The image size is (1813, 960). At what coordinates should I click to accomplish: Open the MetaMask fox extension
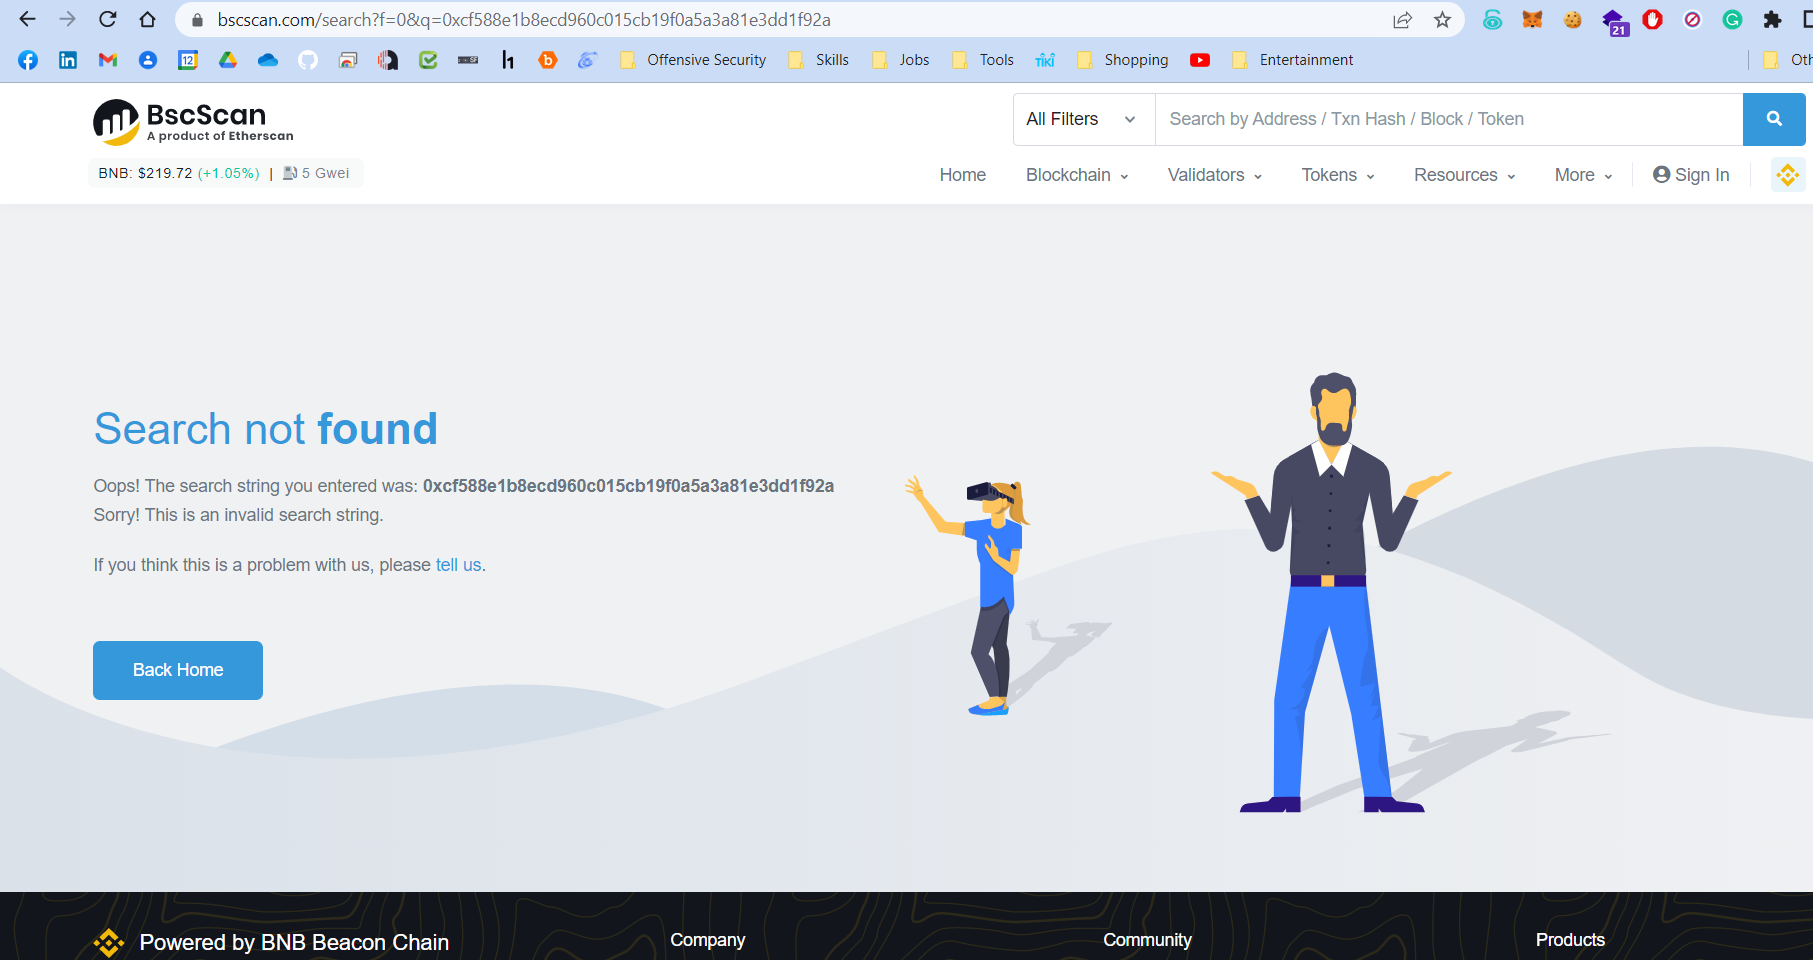tap(1532, 19)
